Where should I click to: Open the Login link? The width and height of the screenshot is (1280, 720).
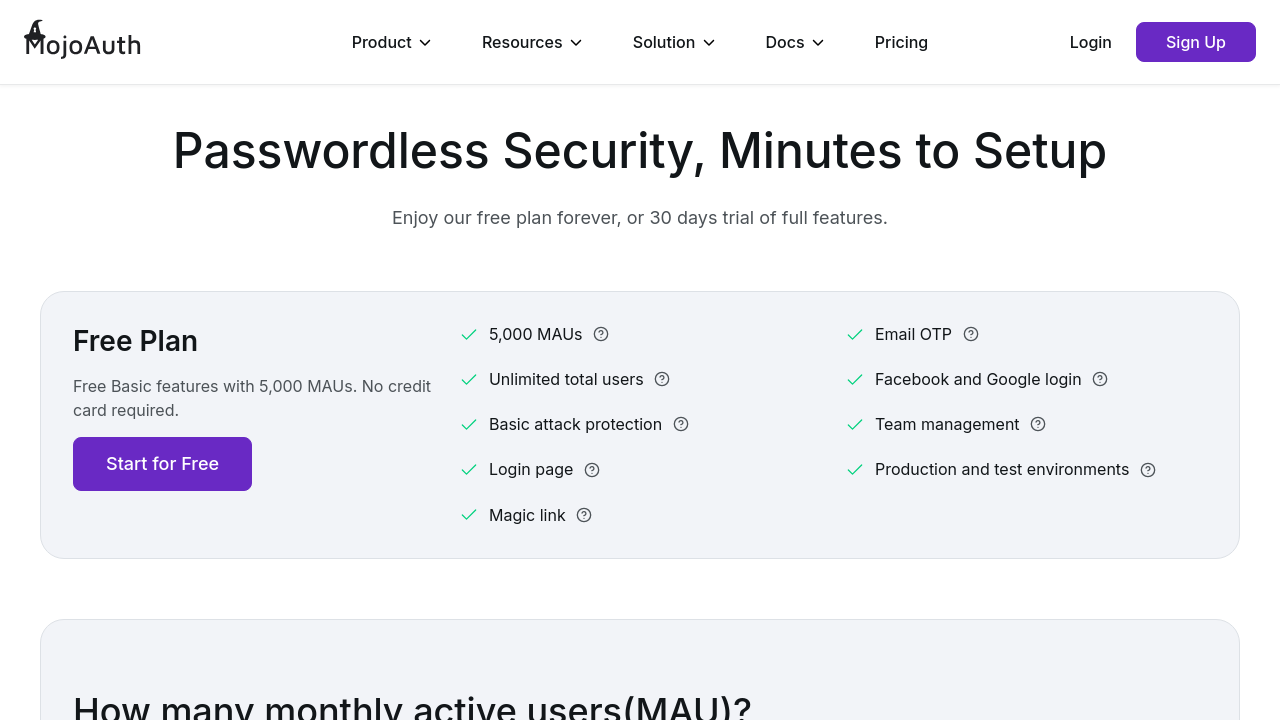(x=1090, y=42)
